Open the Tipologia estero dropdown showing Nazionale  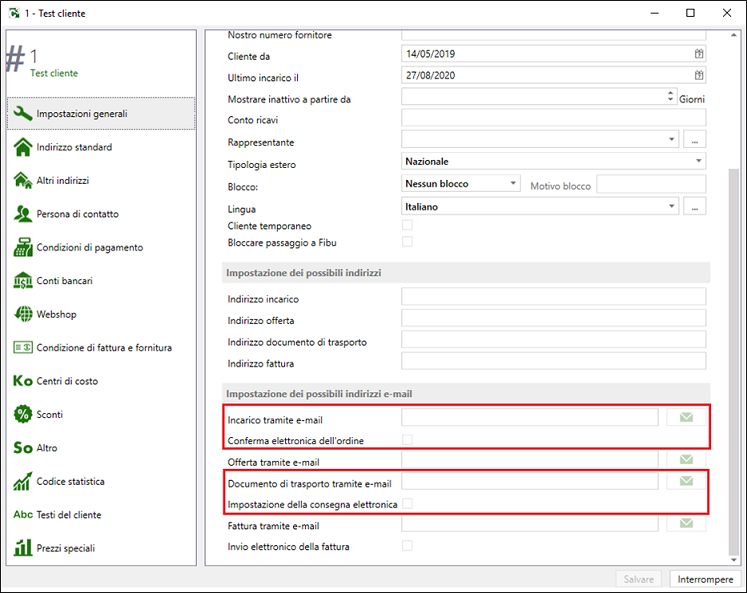[553, 161]
